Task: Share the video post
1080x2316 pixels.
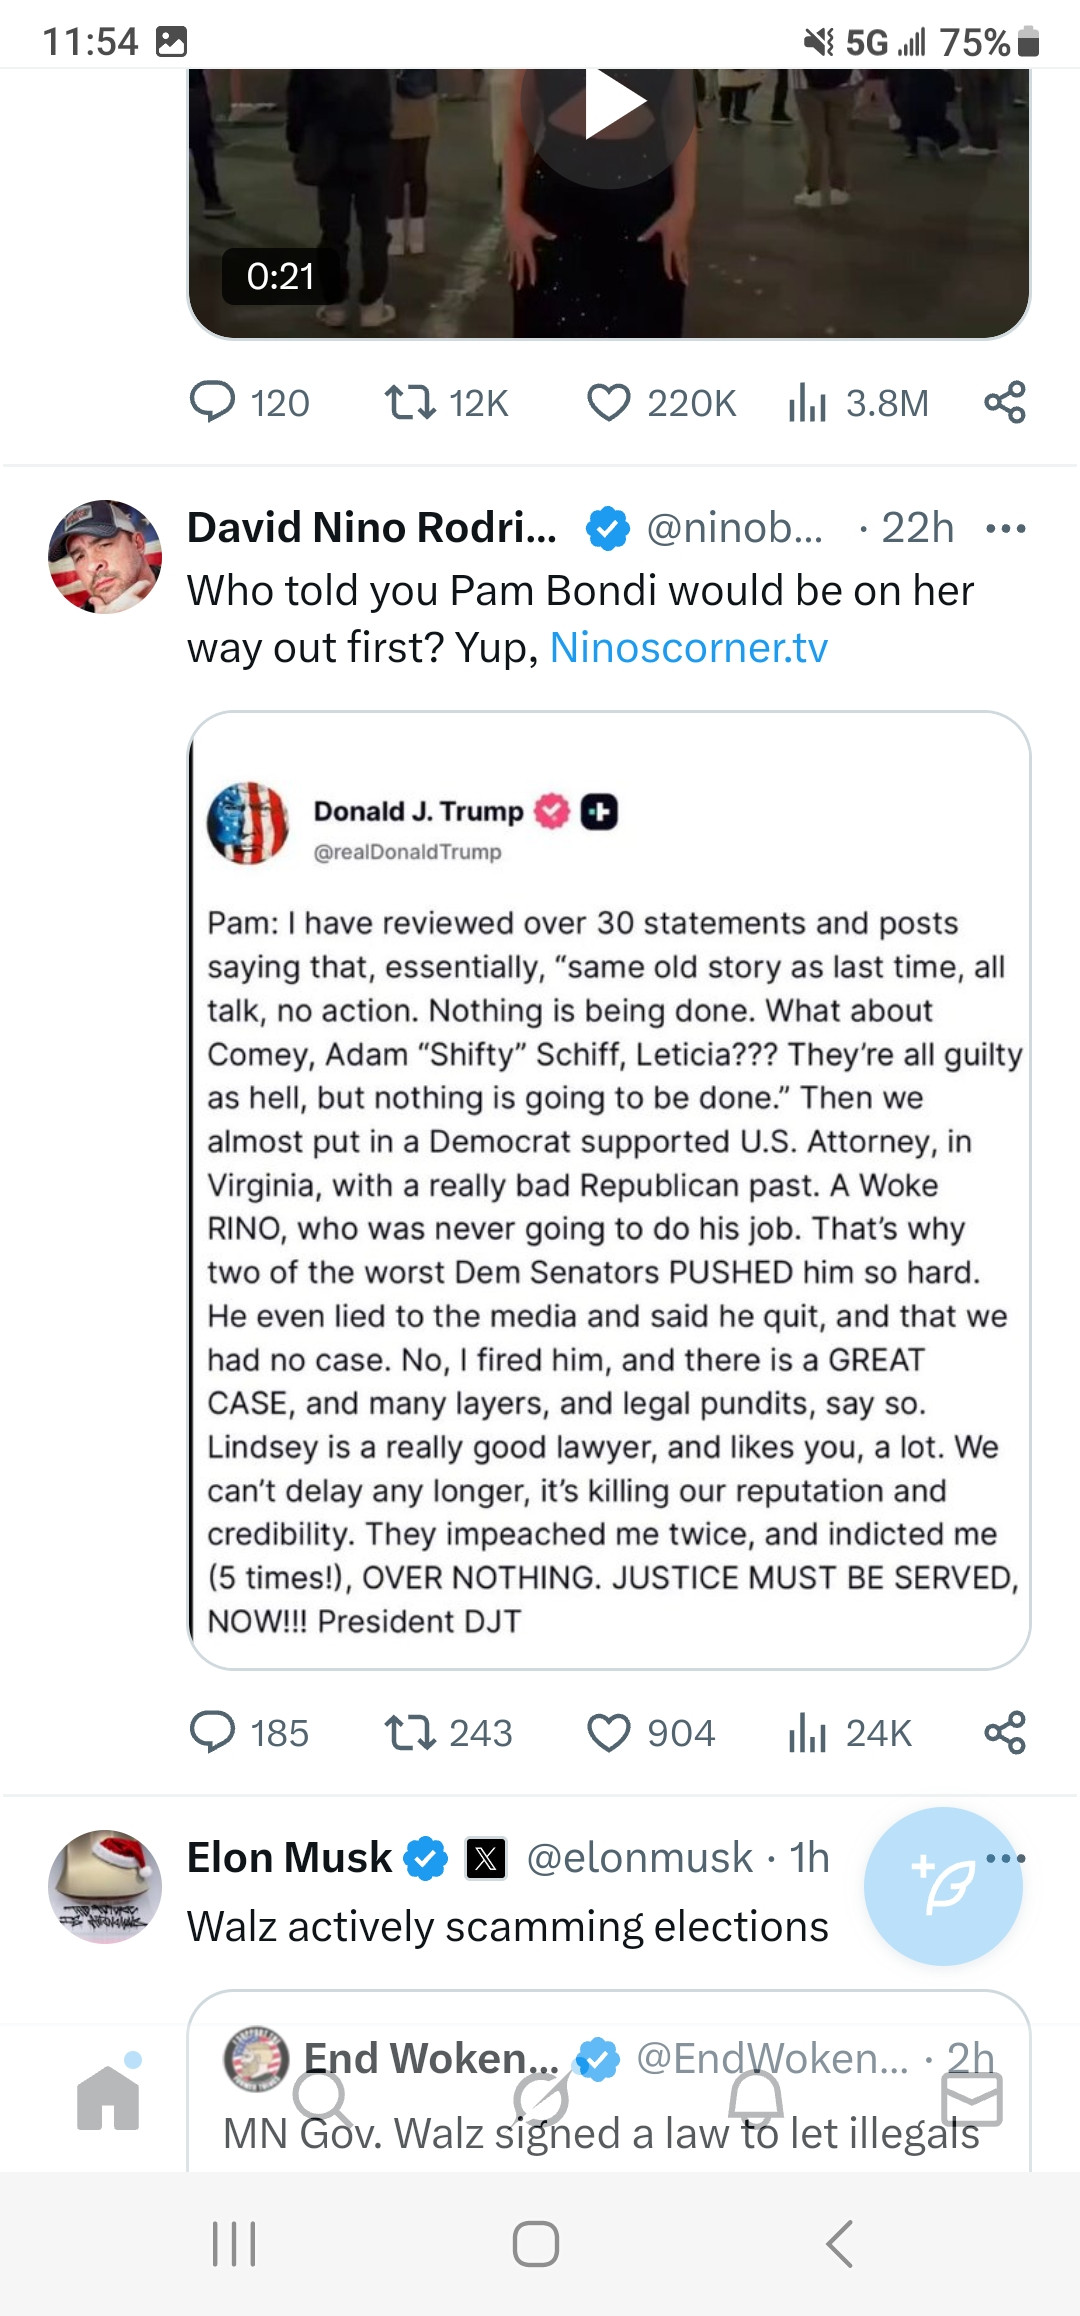Action: (x=1004, y=403)
